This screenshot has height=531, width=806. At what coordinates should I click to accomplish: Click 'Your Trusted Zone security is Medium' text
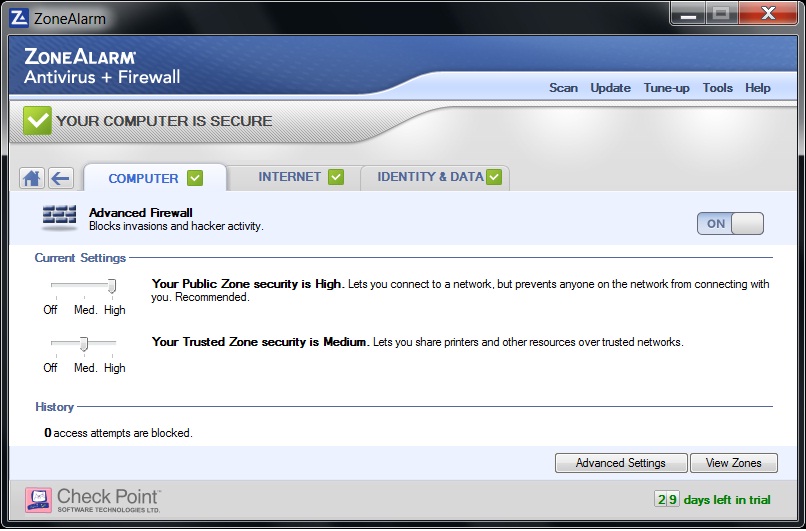(x=261, y=342)
